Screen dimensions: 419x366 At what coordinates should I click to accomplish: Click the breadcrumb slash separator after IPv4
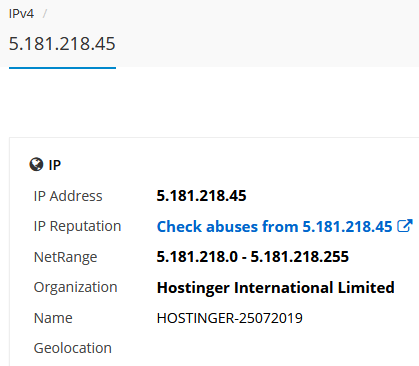pos(45,14)
